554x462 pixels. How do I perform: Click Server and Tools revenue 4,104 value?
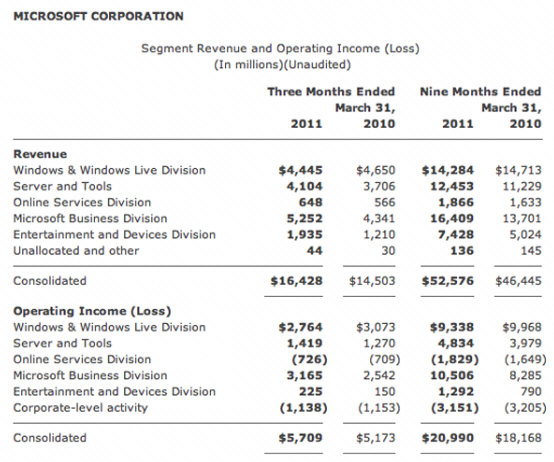(x=305, y=186)
